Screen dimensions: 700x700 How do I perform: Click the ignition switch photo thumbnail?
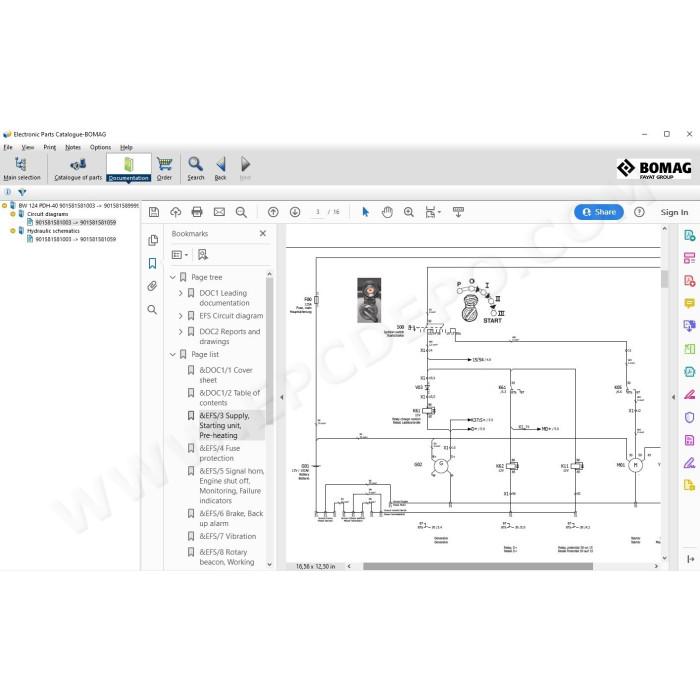pyautogui.click(x=369, y=300)
